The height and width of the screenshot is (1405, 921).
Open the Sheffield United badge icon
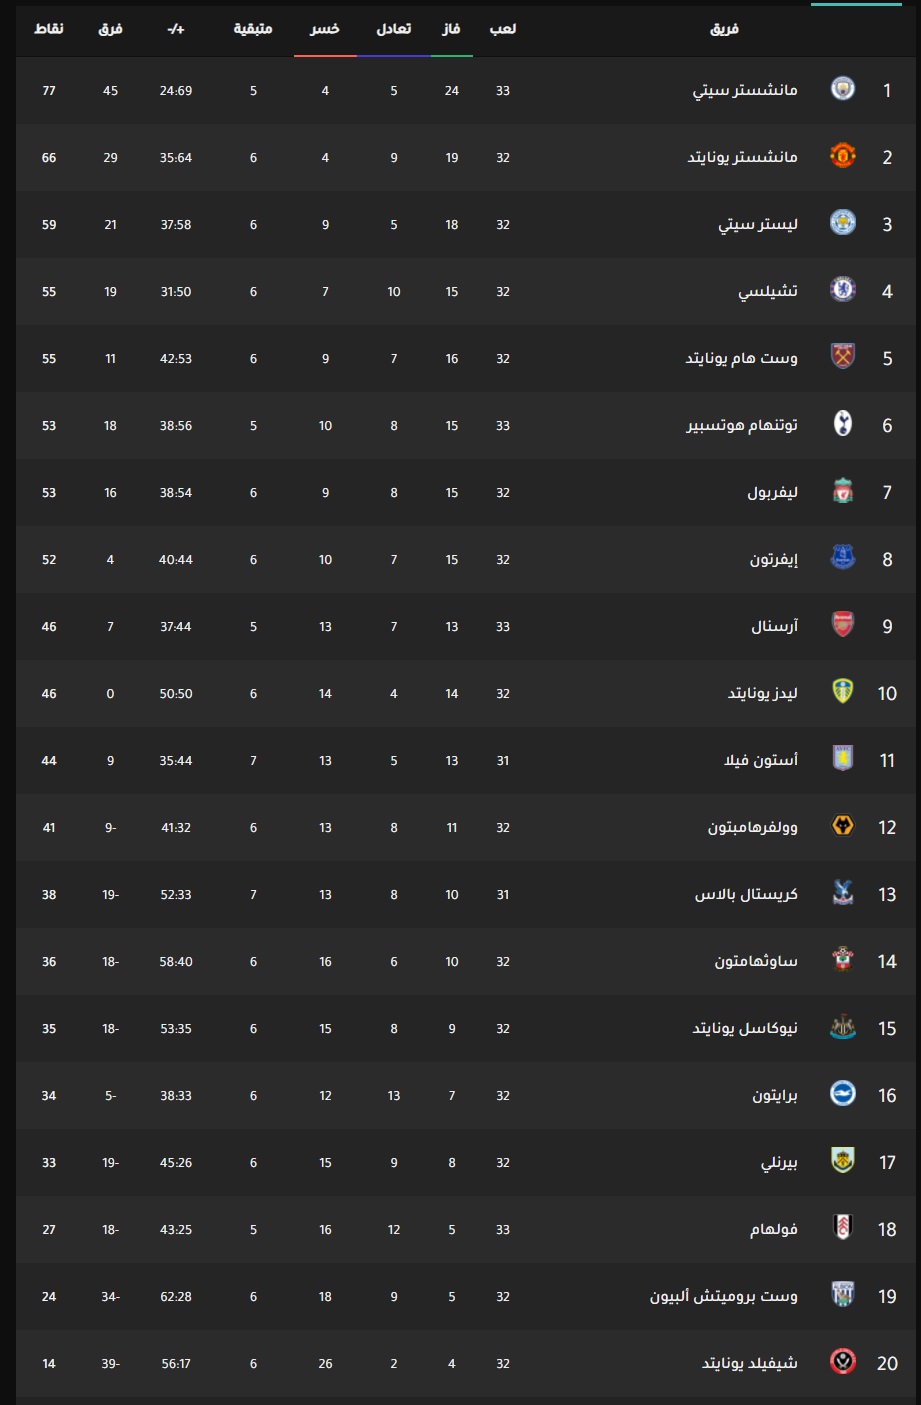coord(843,1363)
